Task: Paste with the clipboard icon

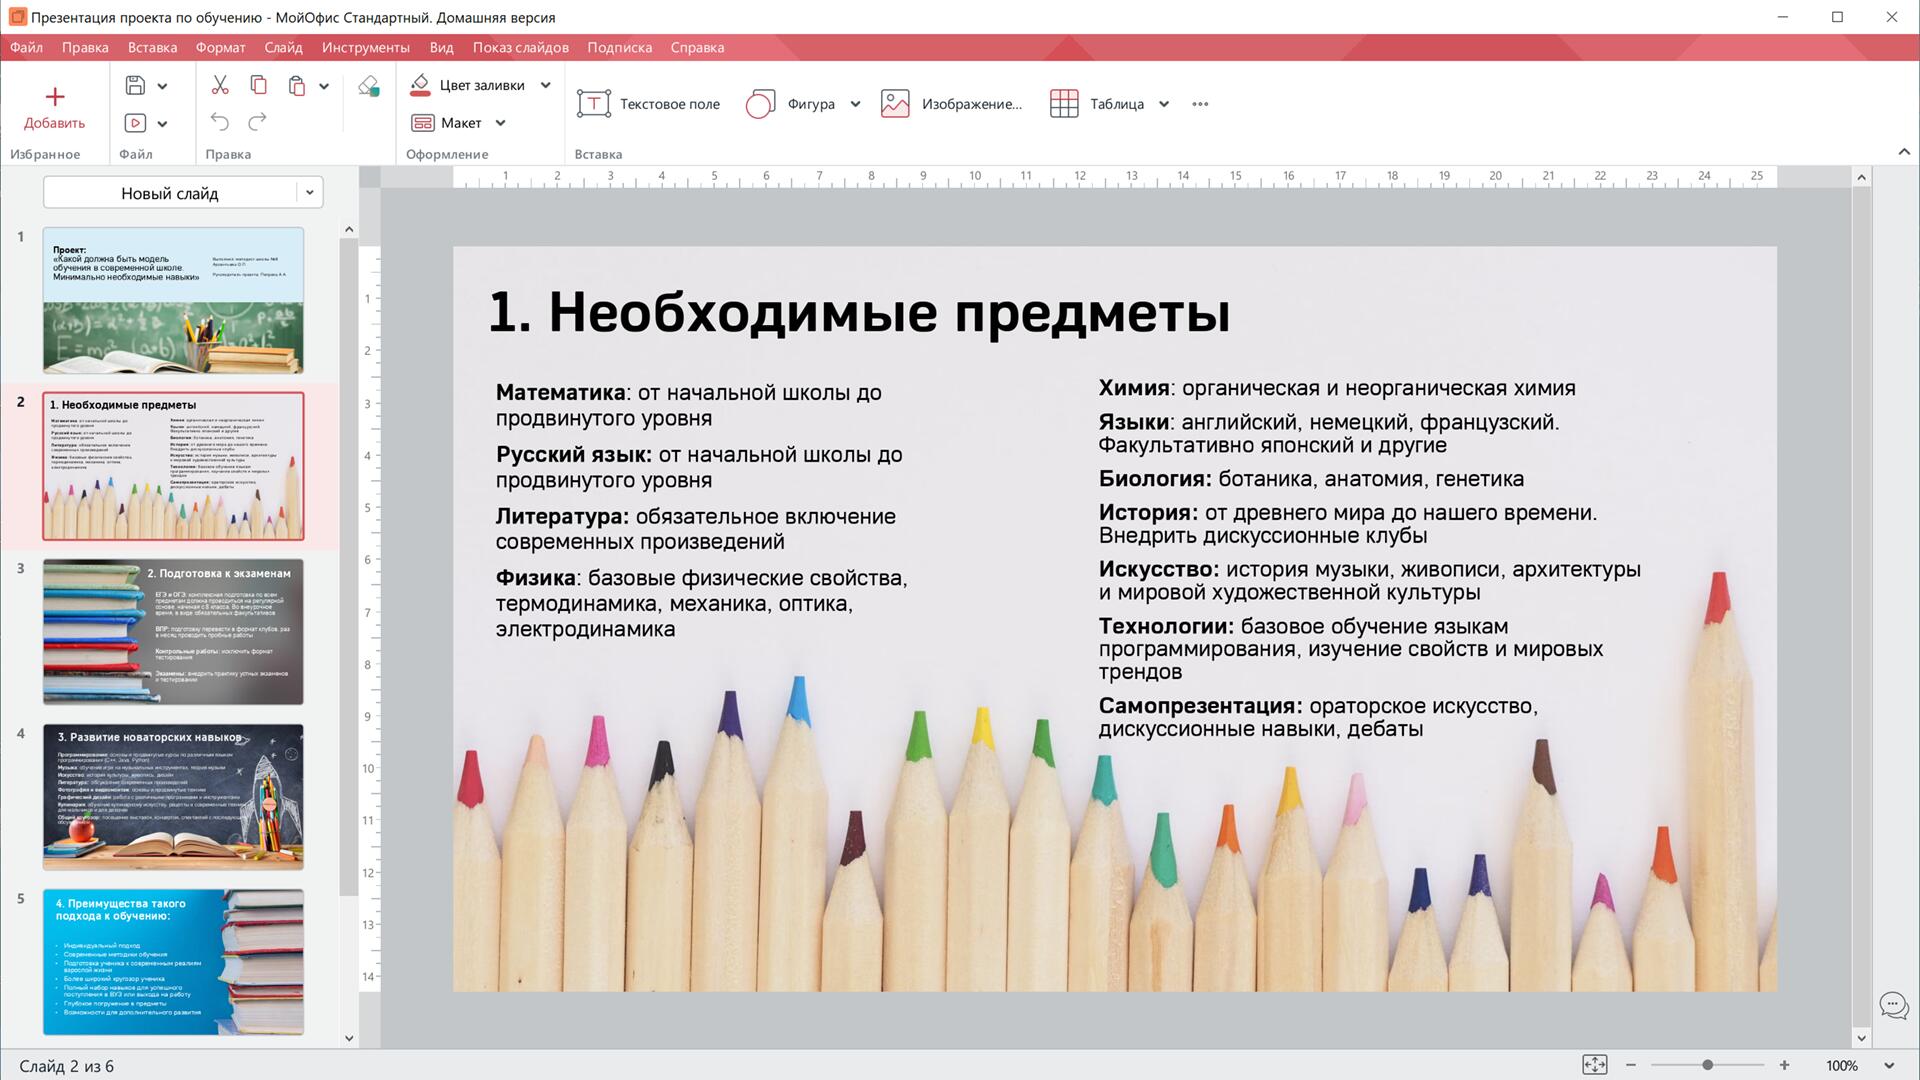Action: 296,86
